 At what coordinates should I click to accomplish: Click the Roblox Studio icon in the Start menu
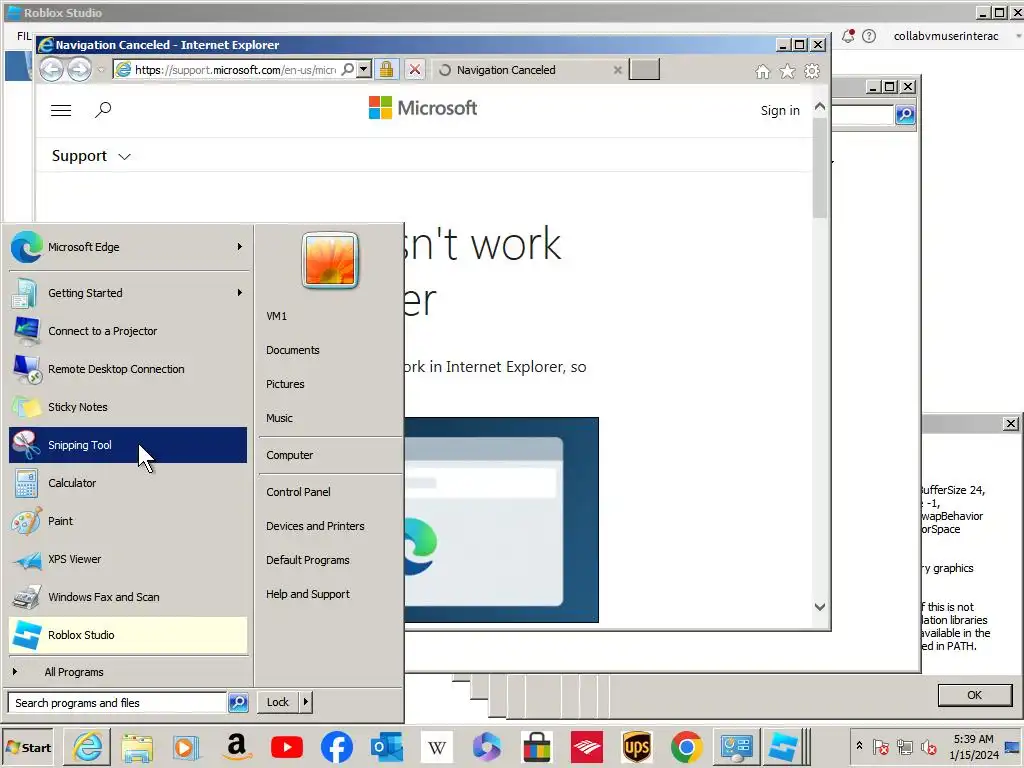tap(26, 635)
